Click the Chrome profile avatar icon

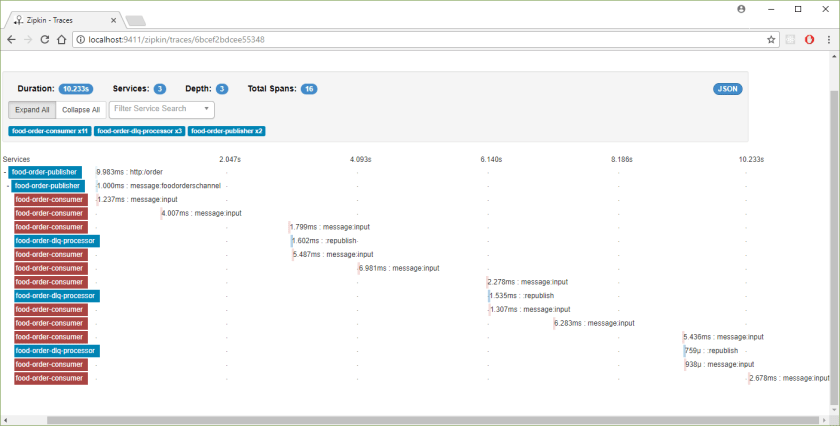[741, 8]
